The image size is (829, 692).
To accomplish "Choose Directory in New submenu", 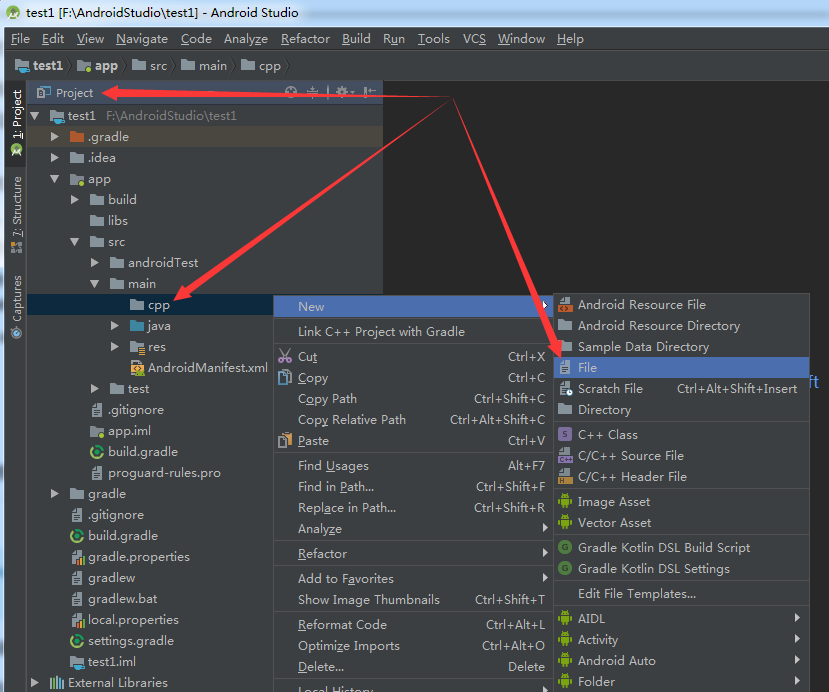I will [x=681, y=410].
